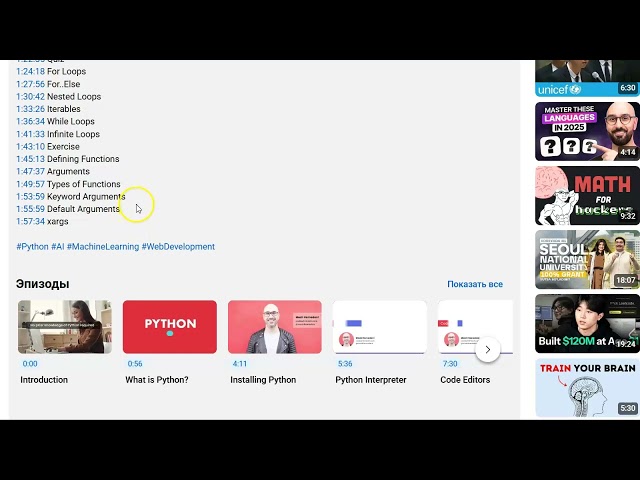
Task: Open the 1:30:42 Nested Loops timestamp
Action: [x=31, y=97]
